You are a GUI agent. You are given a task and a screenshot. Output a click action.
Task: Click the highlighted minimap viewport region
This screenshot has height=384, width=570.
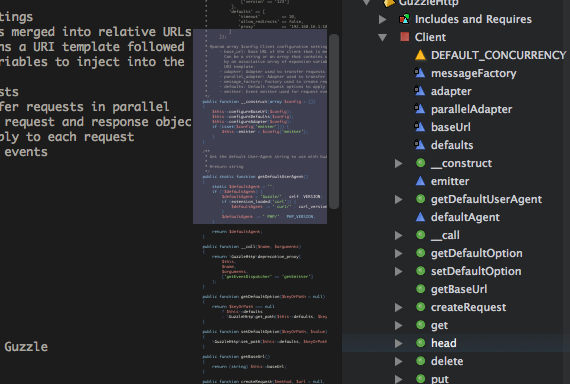[260, 127]
